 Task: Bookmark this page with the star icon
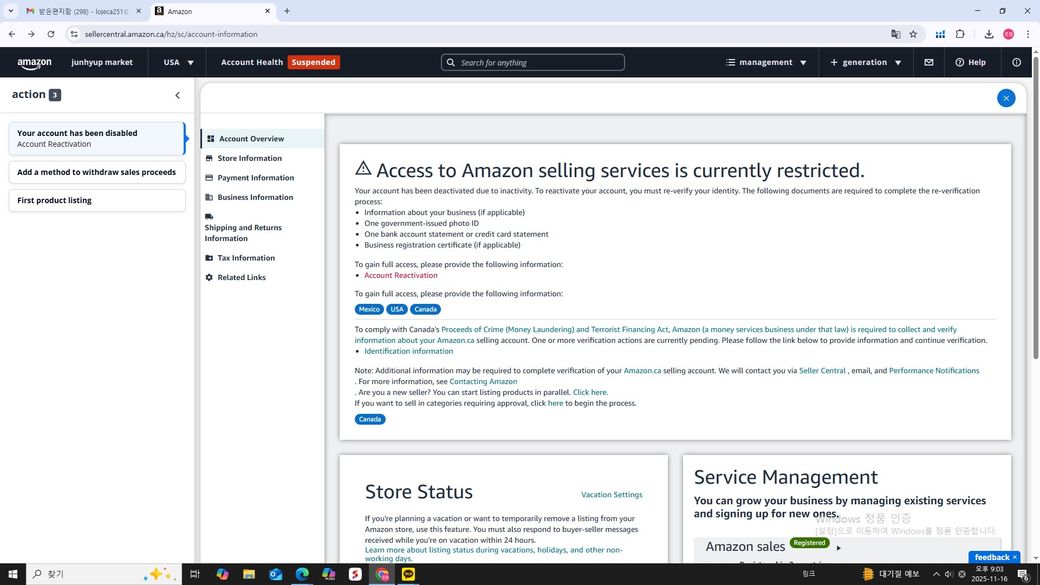[913, 34]
